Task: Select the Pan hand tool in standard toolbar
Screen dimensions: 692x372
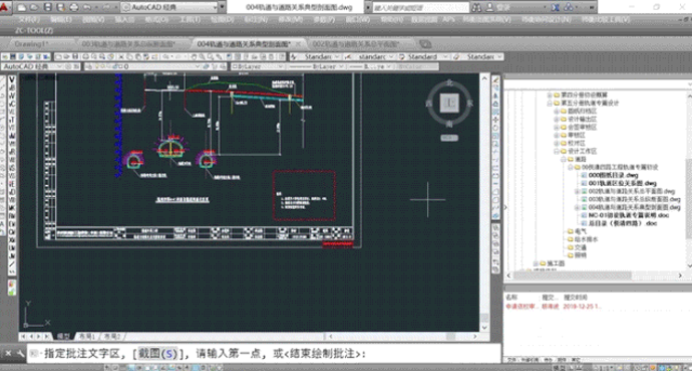Action: coord(193,57)
